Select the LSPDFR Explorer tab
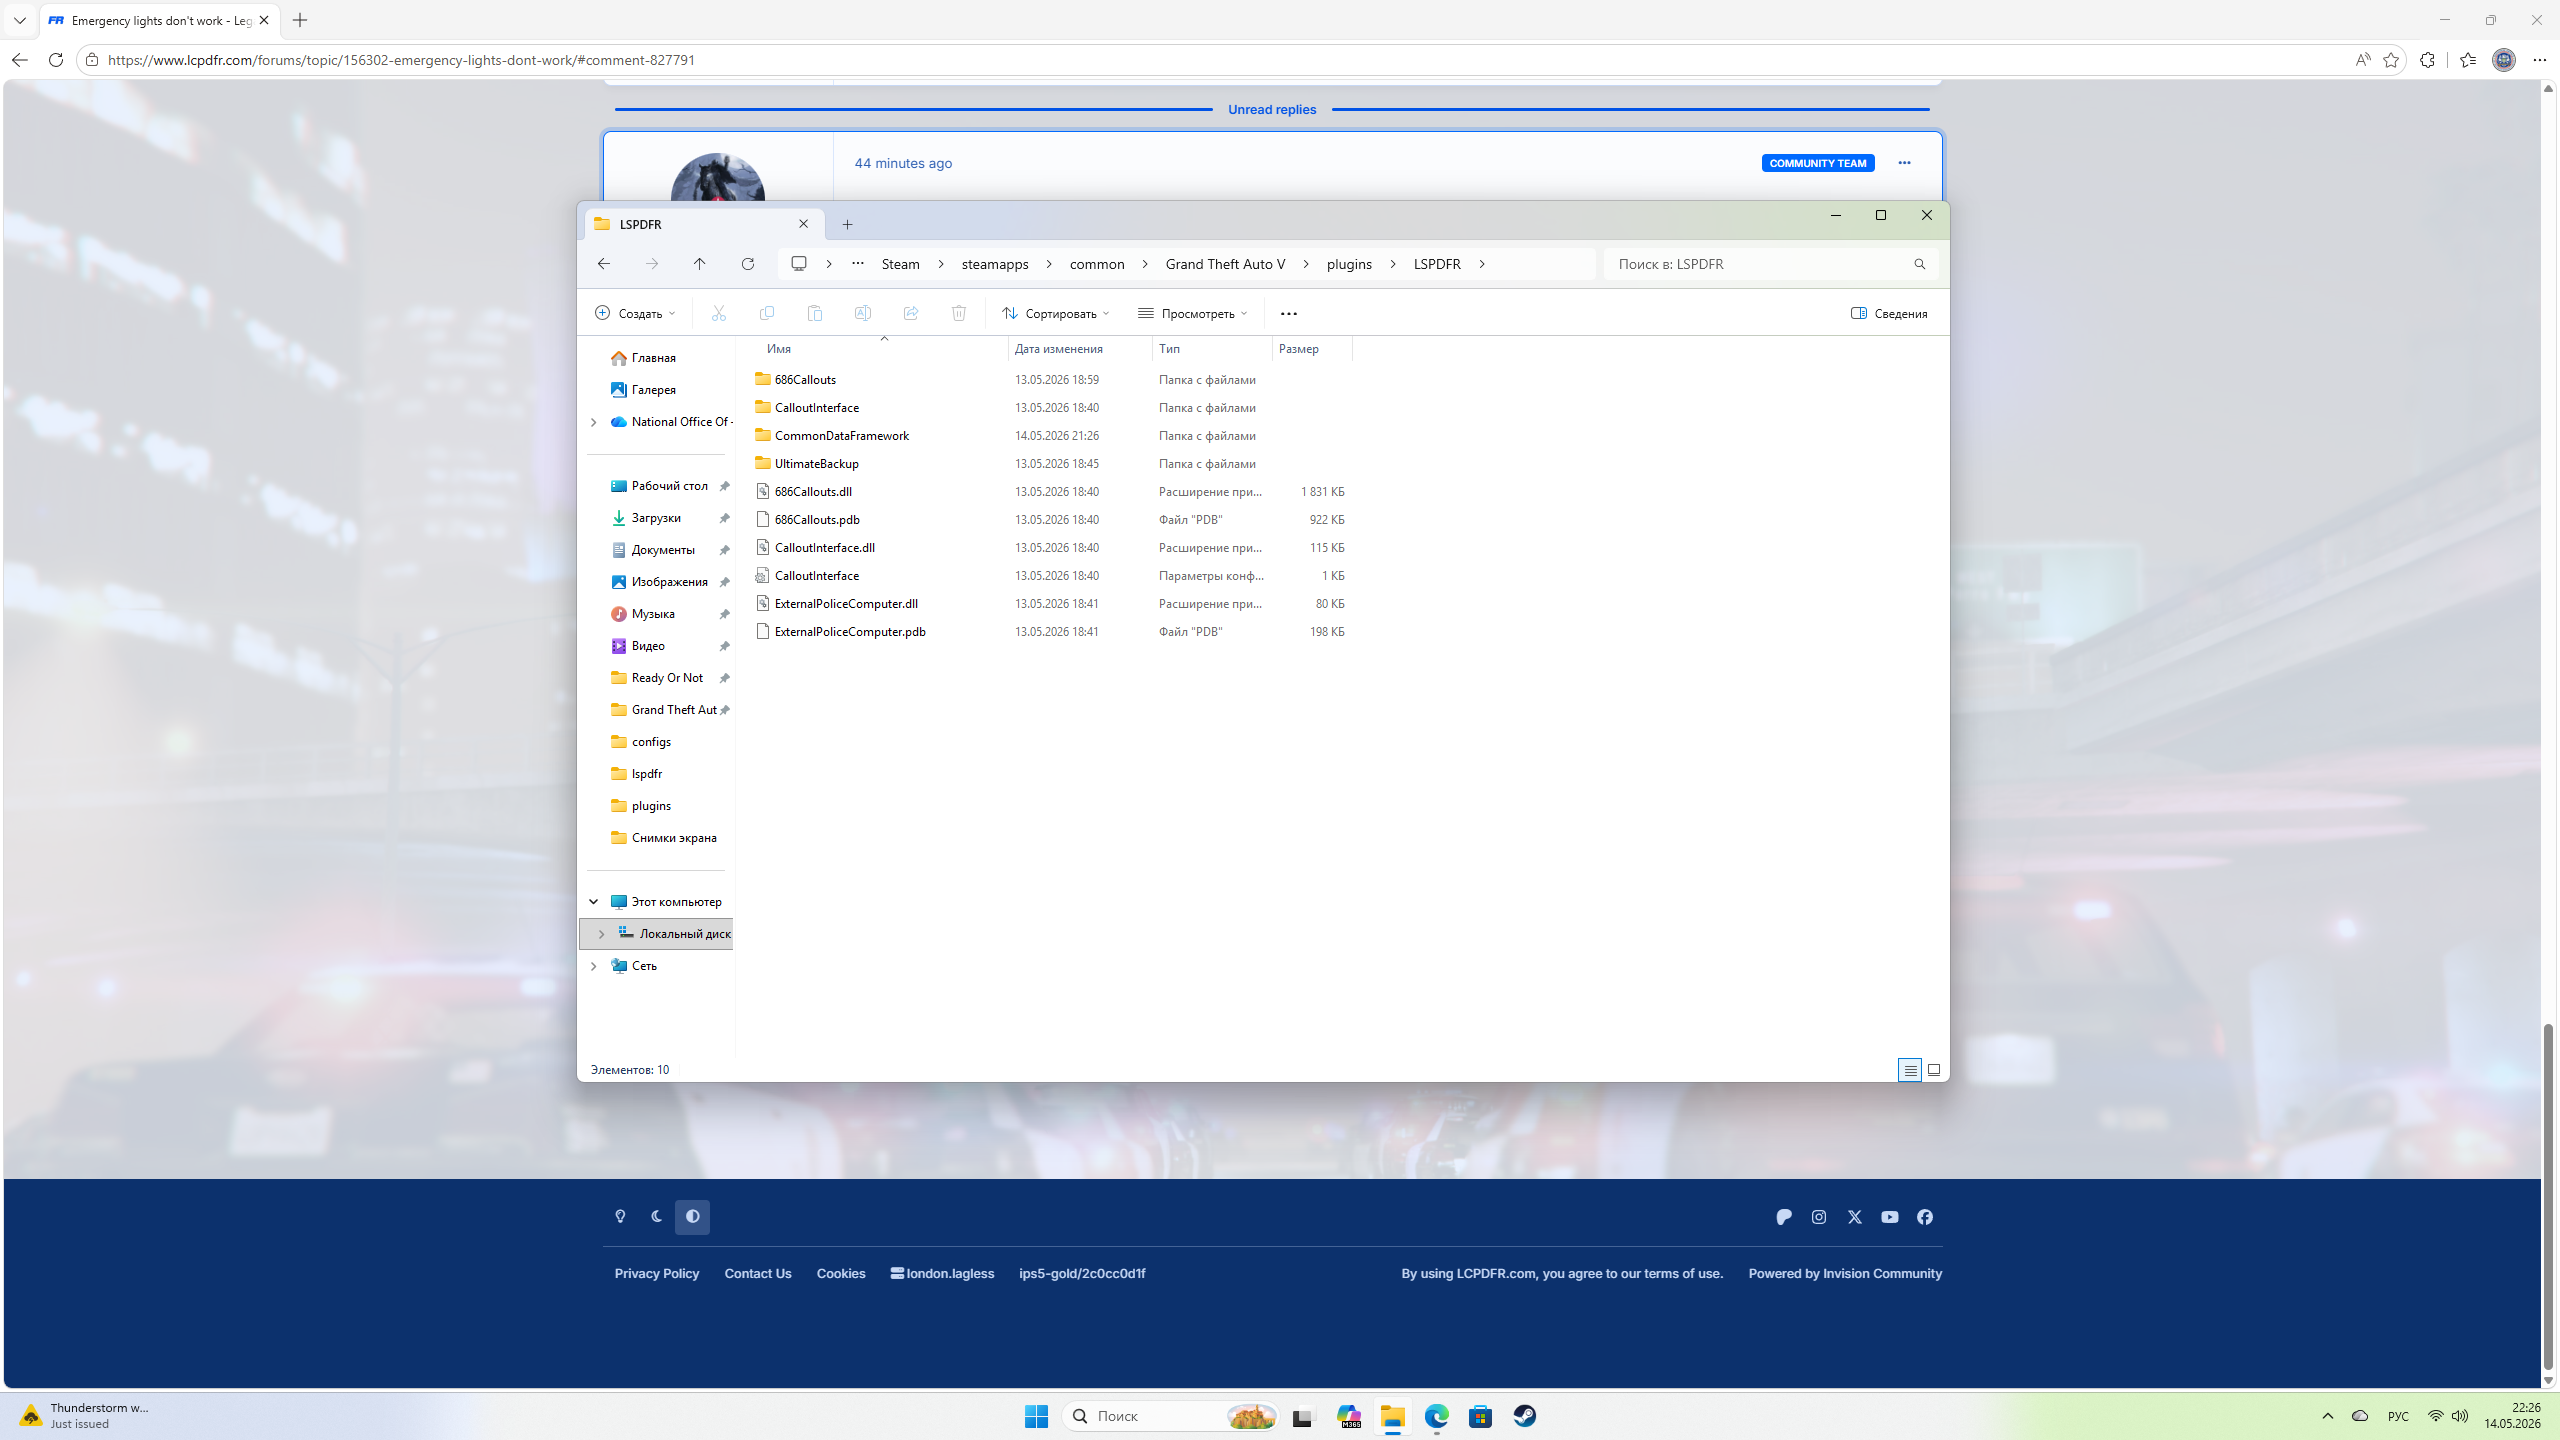 [702, 224]
